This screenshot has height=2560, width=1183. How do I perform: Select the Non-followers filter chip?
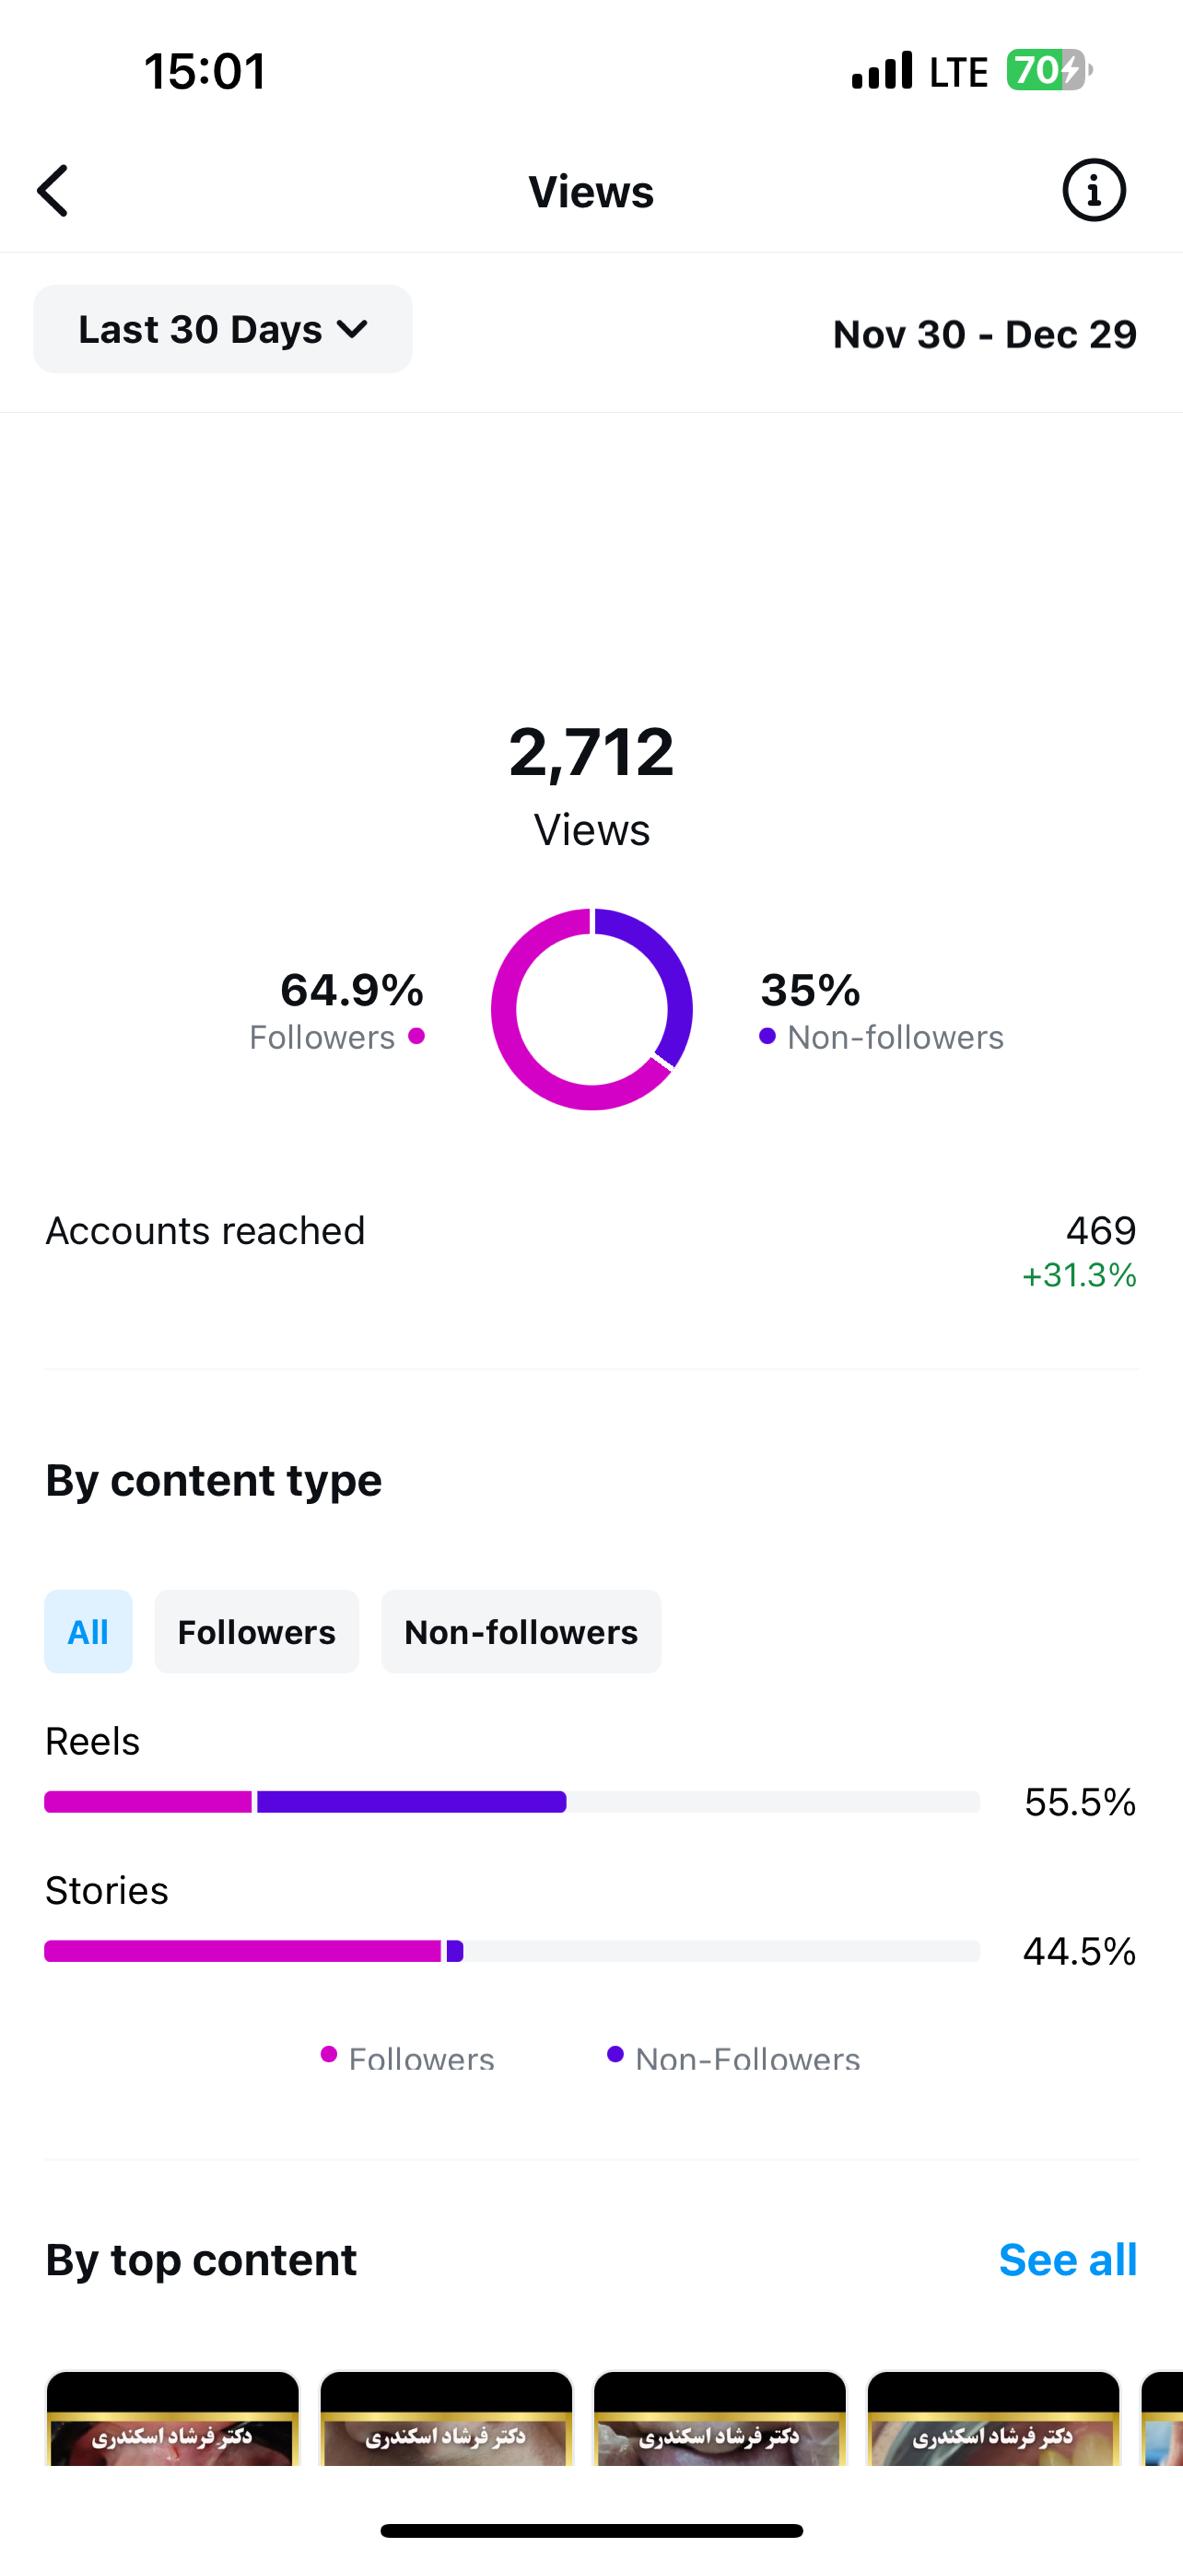[x=521, y=1632]
